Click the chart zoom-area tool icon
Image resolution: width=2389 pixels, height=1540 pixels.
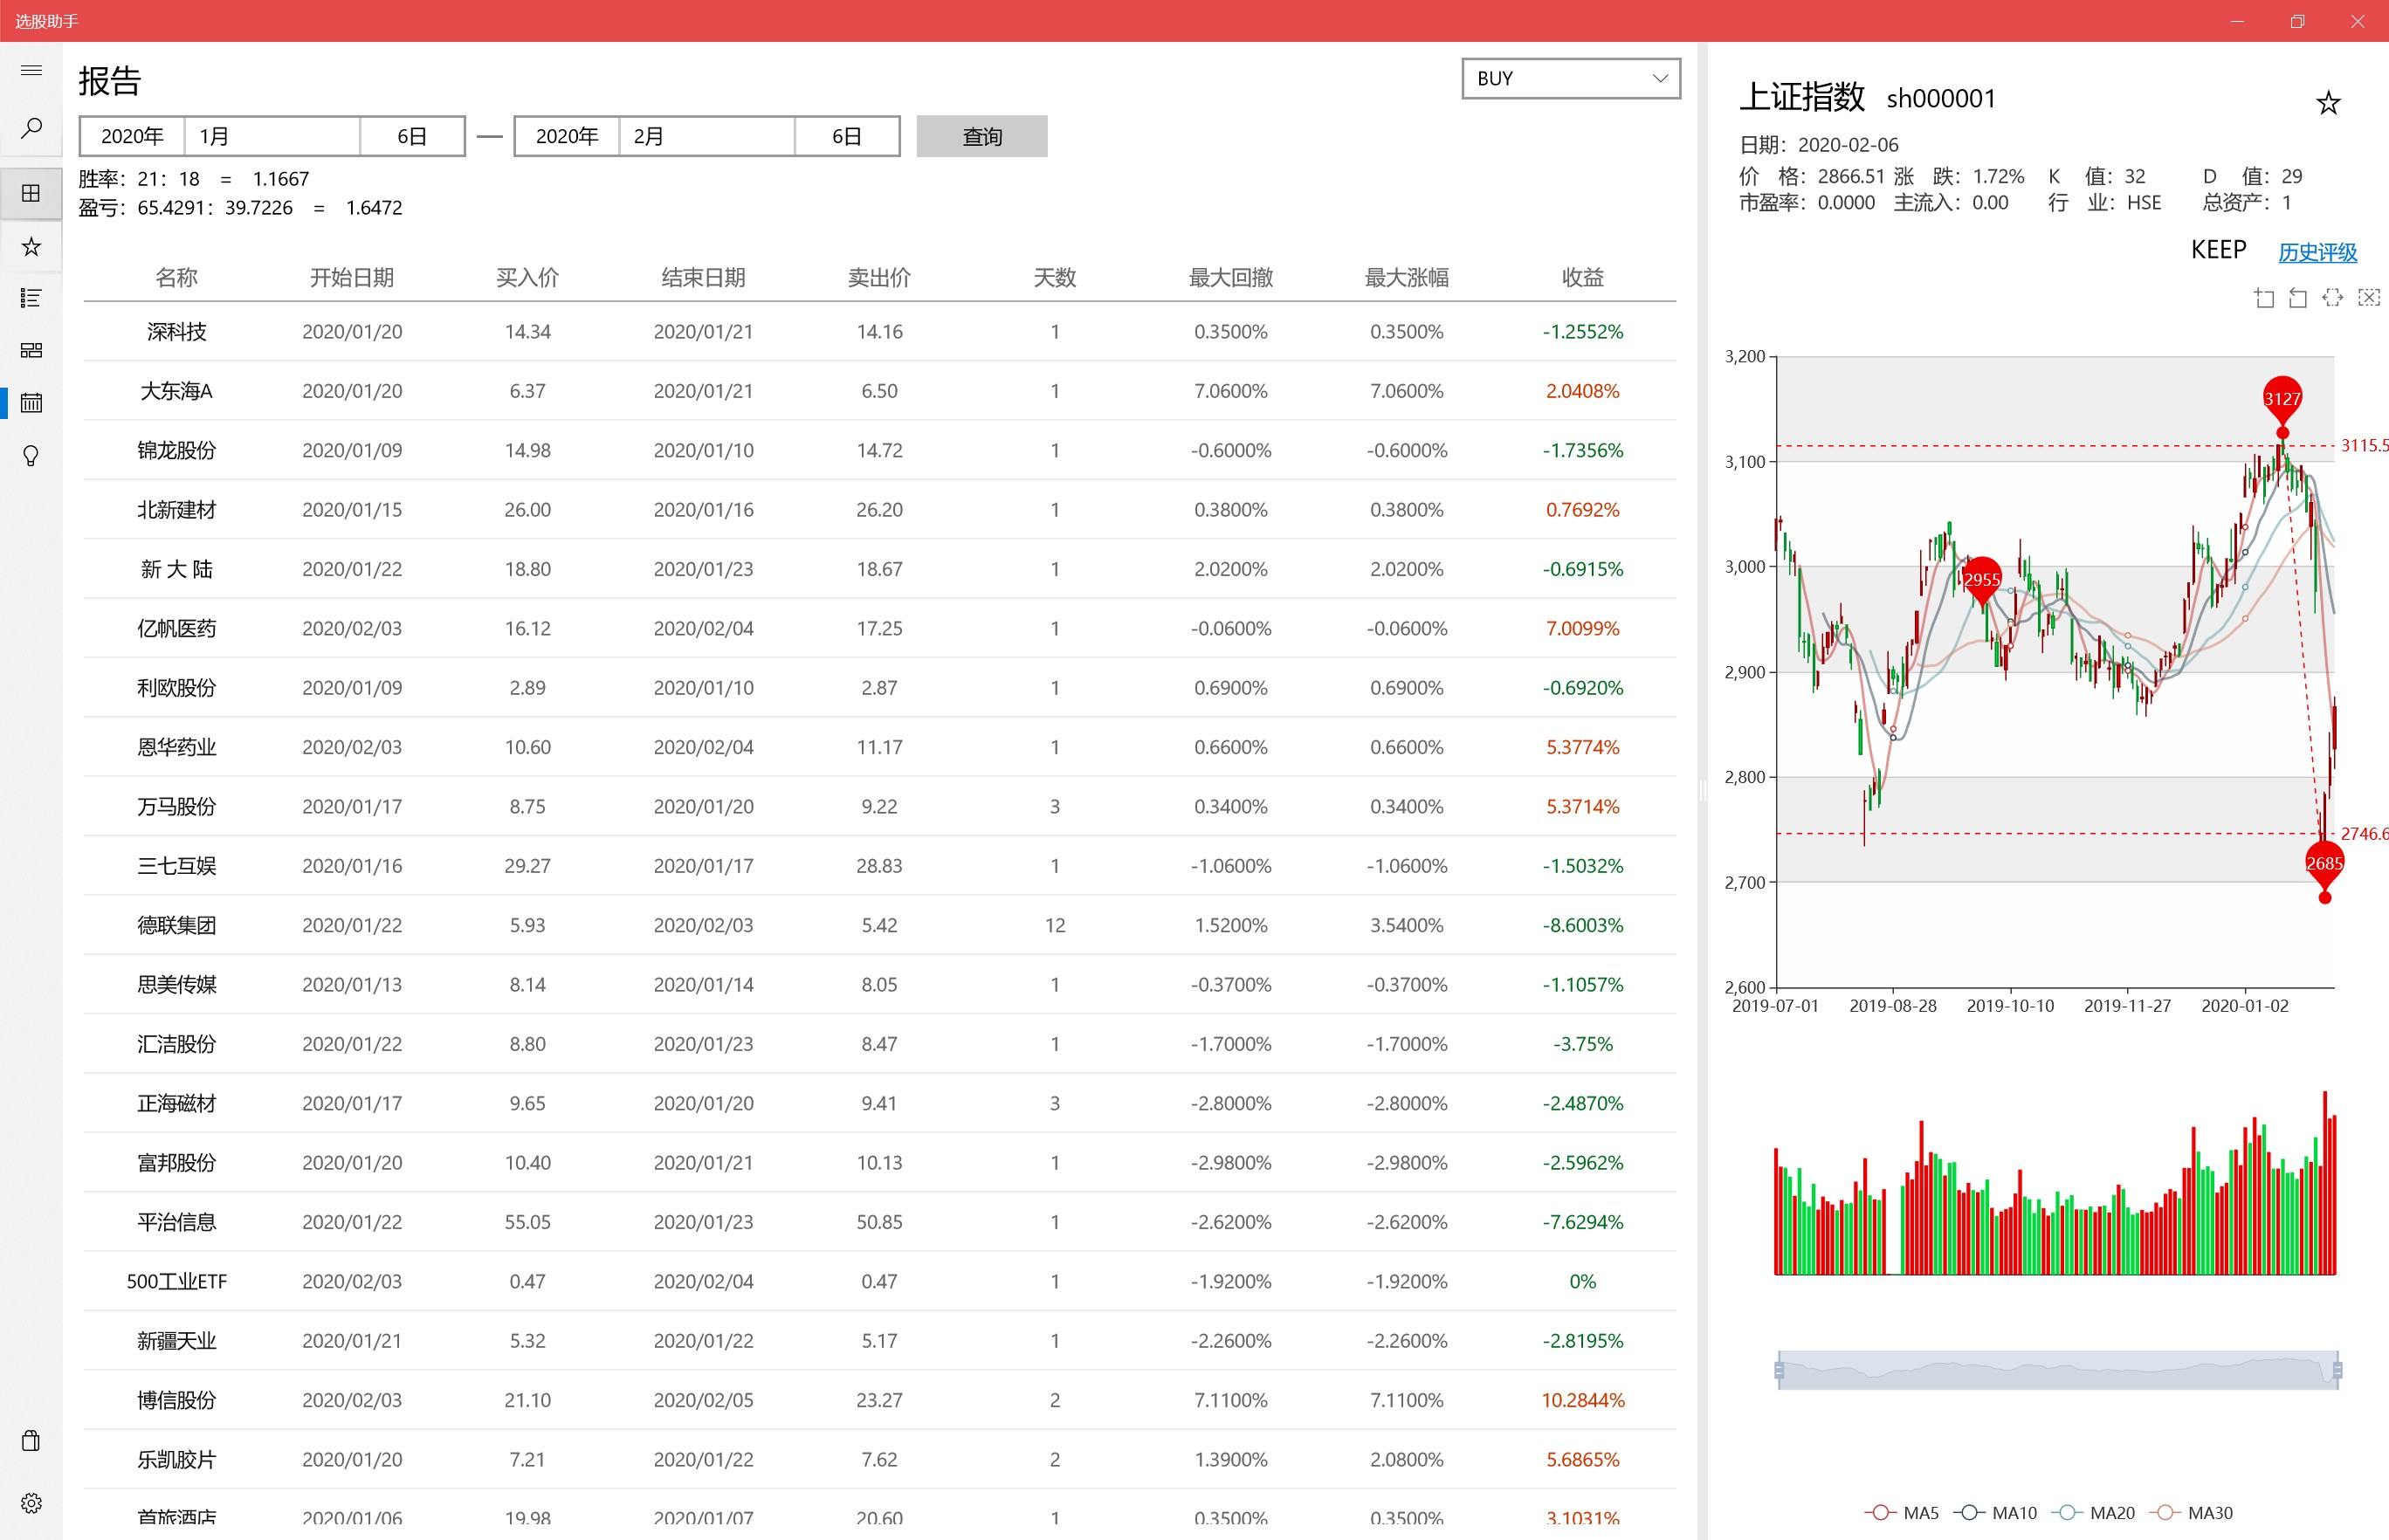click(2264, 297)
